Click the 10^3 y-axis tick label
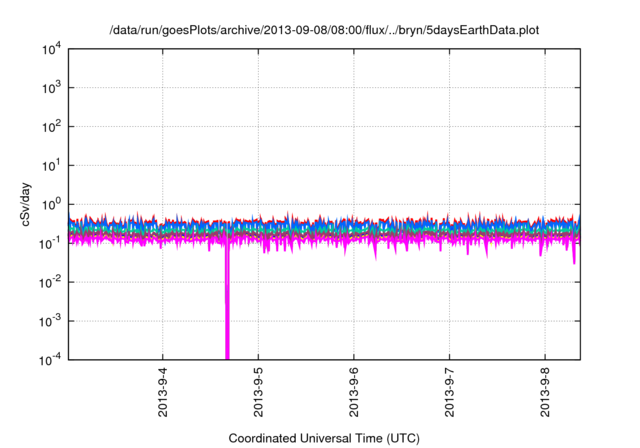Image resolution: width=640 pixels, height=448 pixels. tap(52, 87)
